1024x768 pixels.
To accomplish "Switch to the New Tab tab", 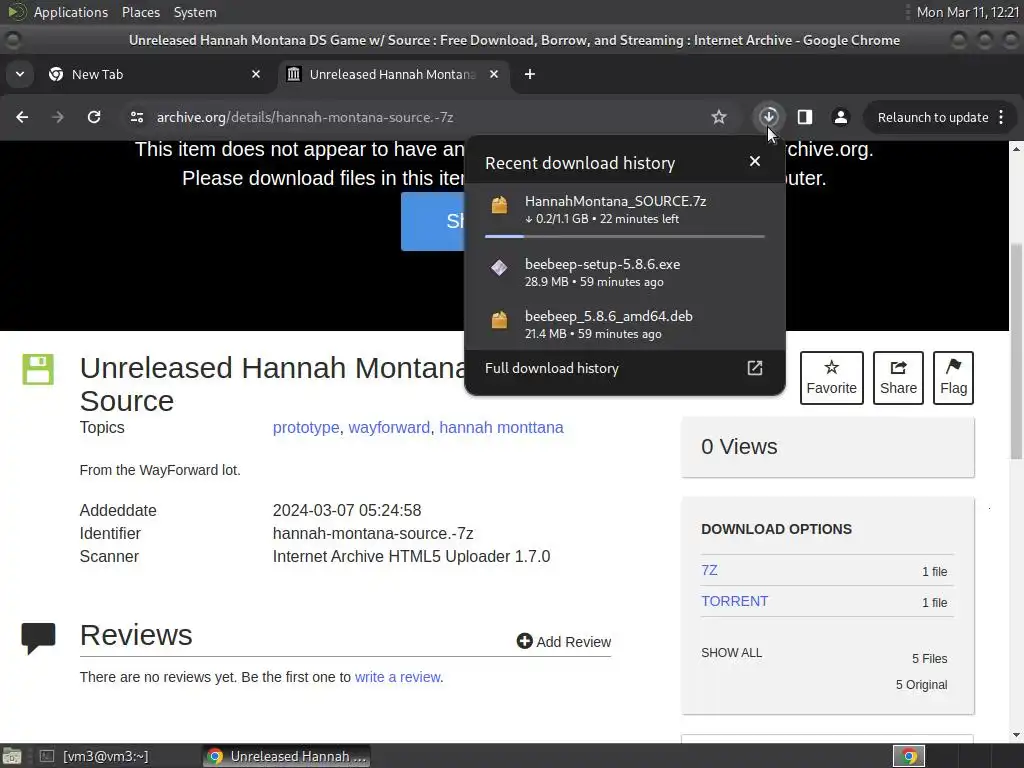I will (156, 74).
